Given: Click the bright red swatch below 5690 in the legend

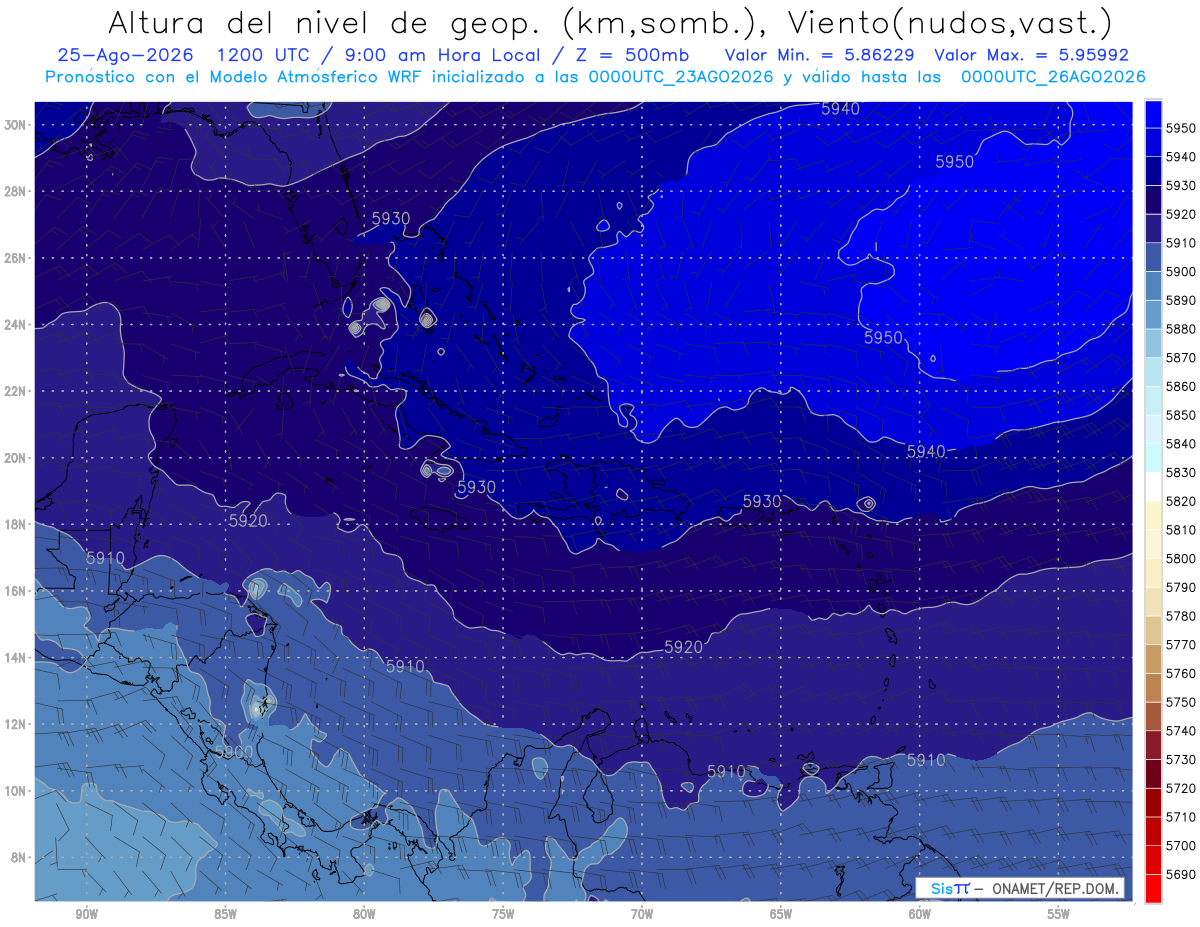Looking at the screenshot, I should pyautogui.click(x=1153, y=888).
